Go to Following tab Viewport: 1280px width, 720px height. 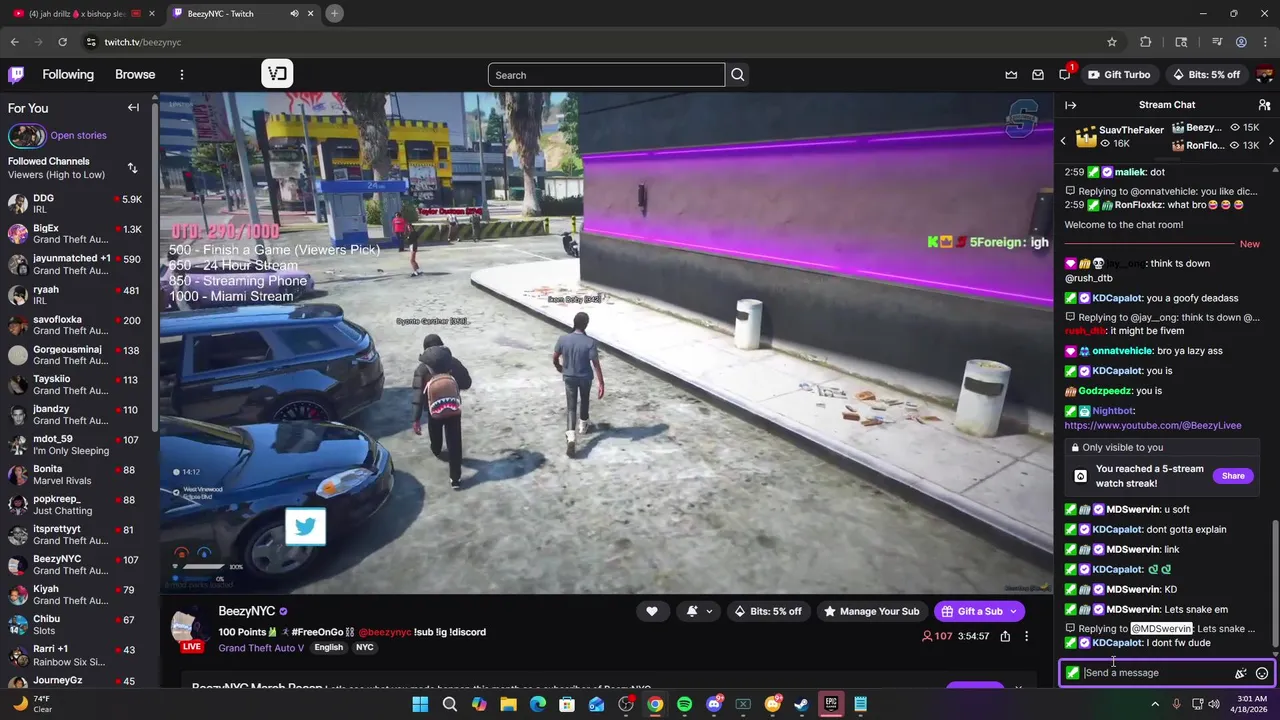click(x=68, y=74)
